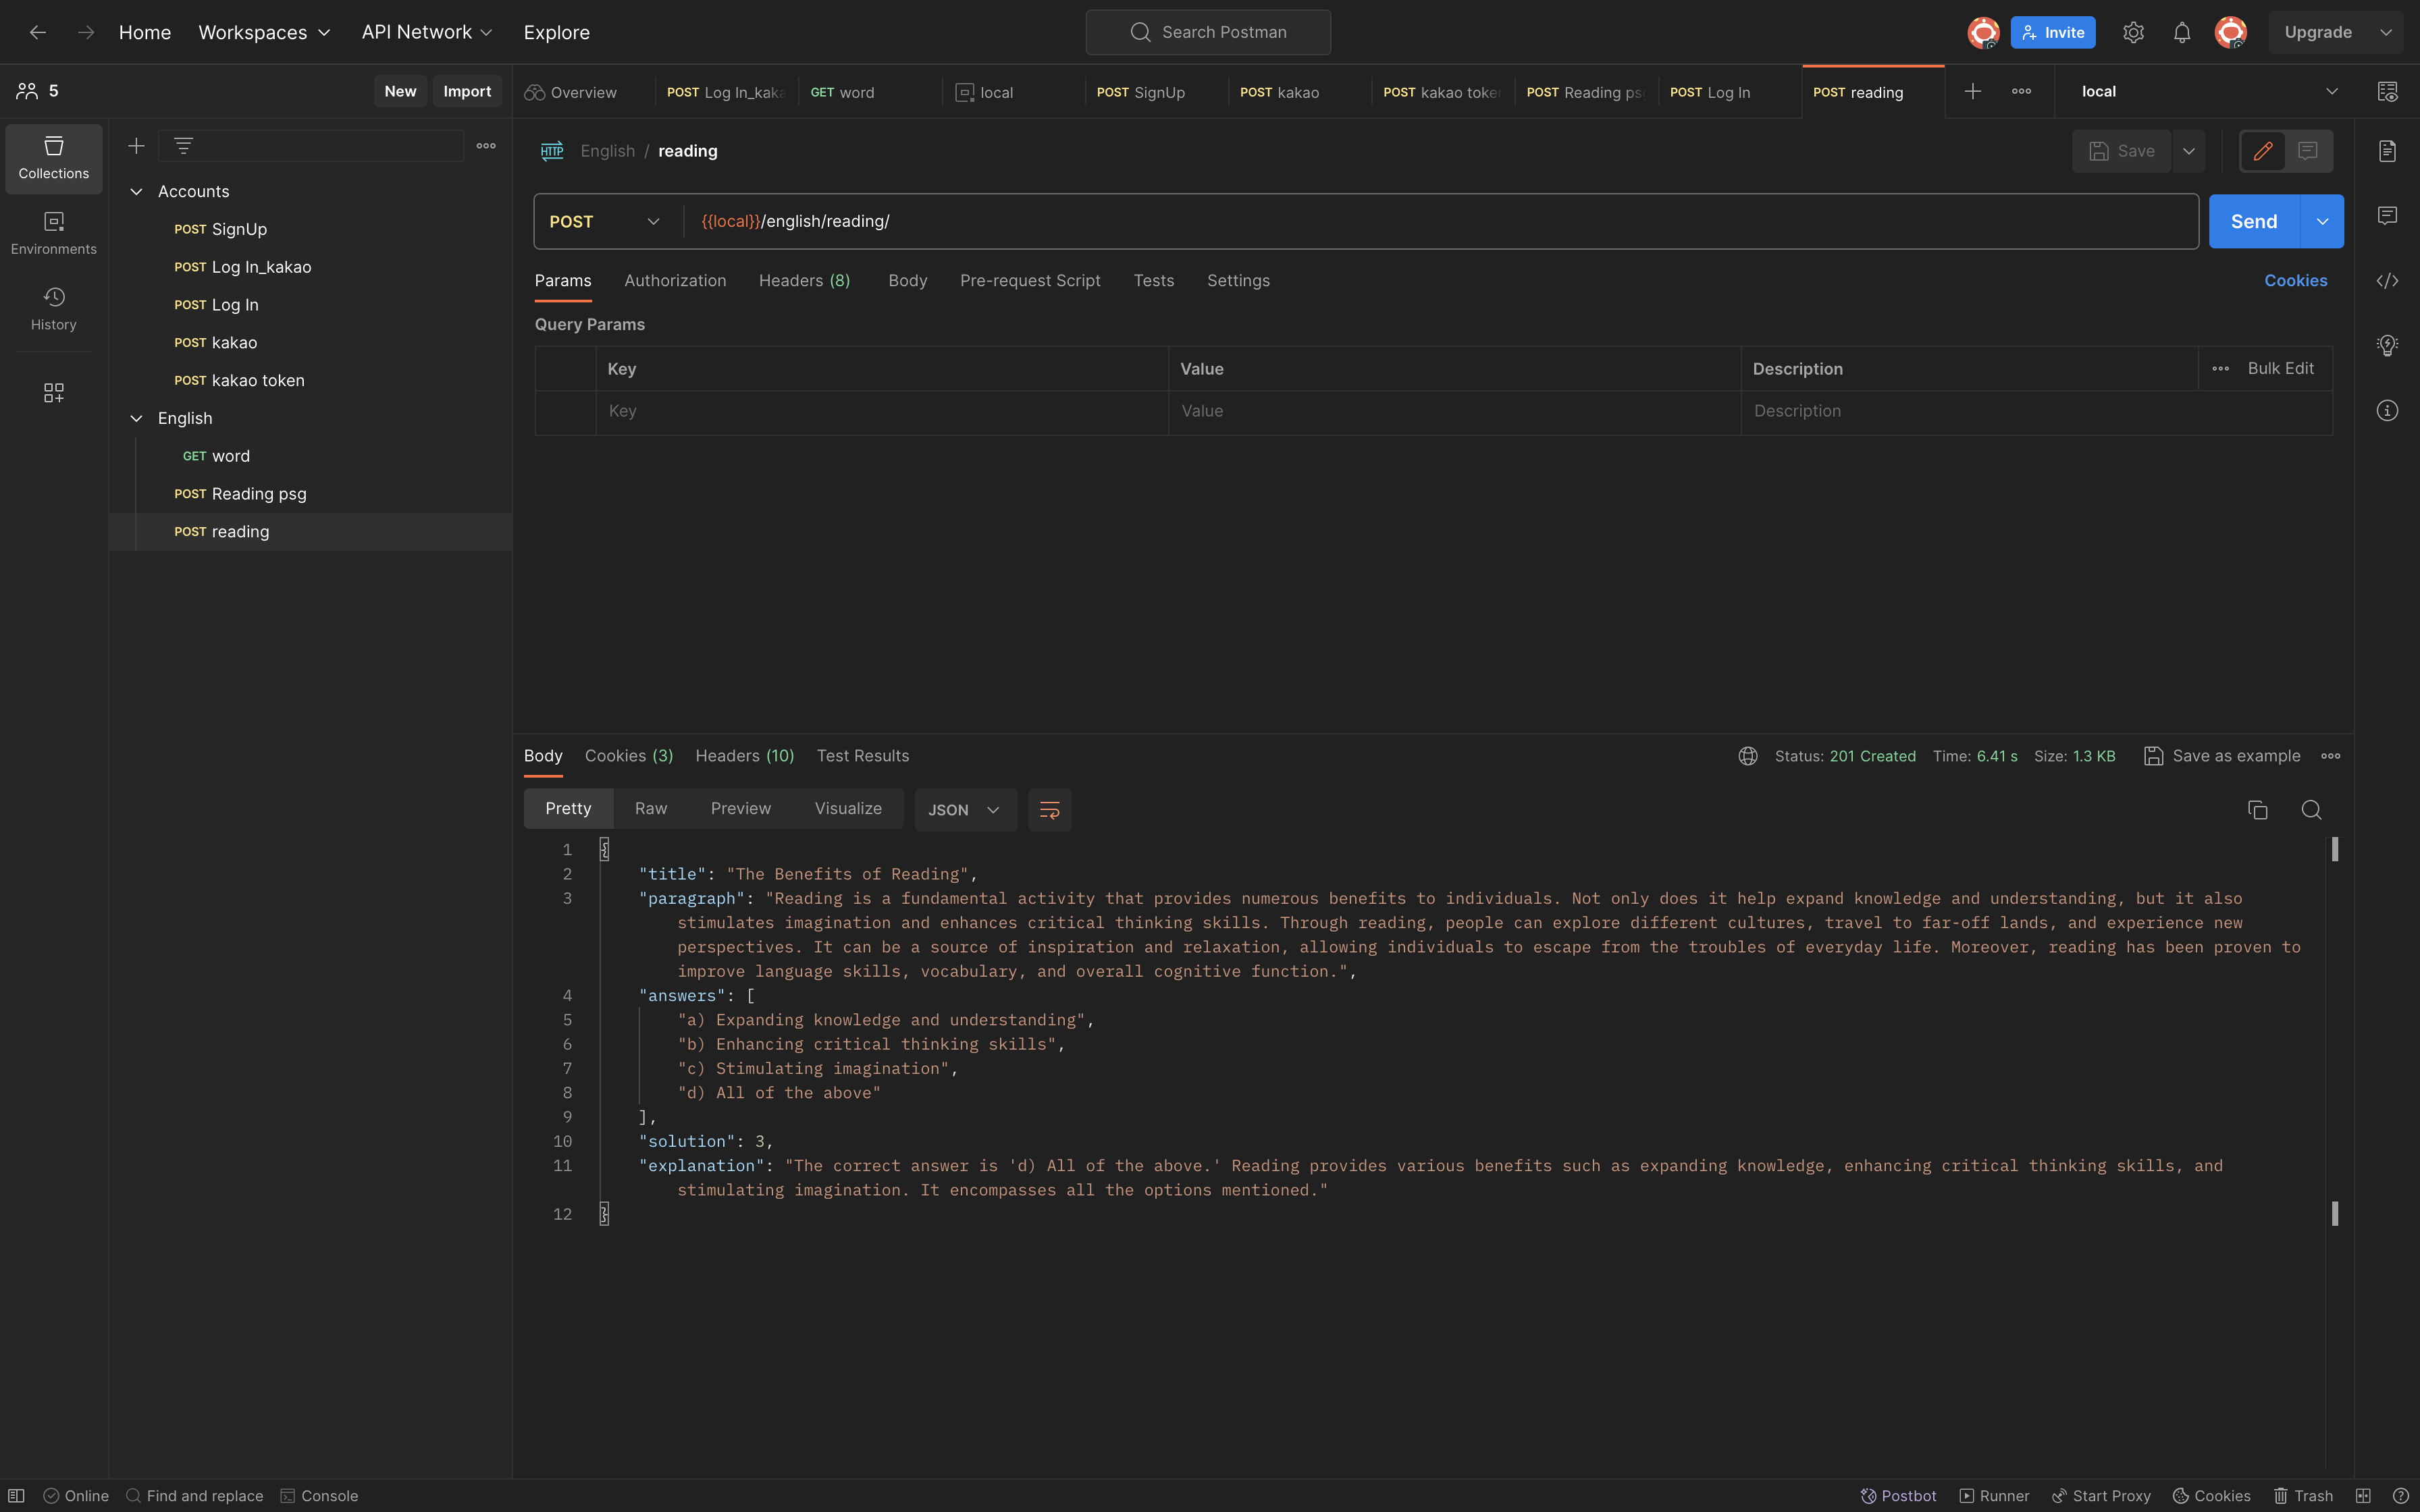Open the Test Results response tab
The image size is (2420, 1512).
click(x=862, y=756)
